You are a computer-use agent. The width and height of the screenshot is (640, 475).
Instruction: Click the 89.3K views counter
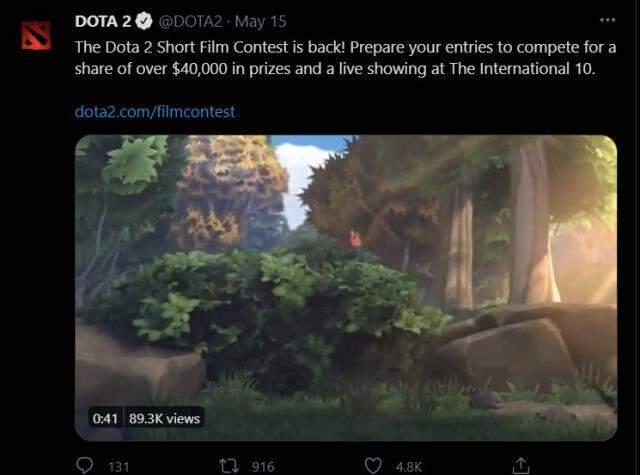pos(164,419)
